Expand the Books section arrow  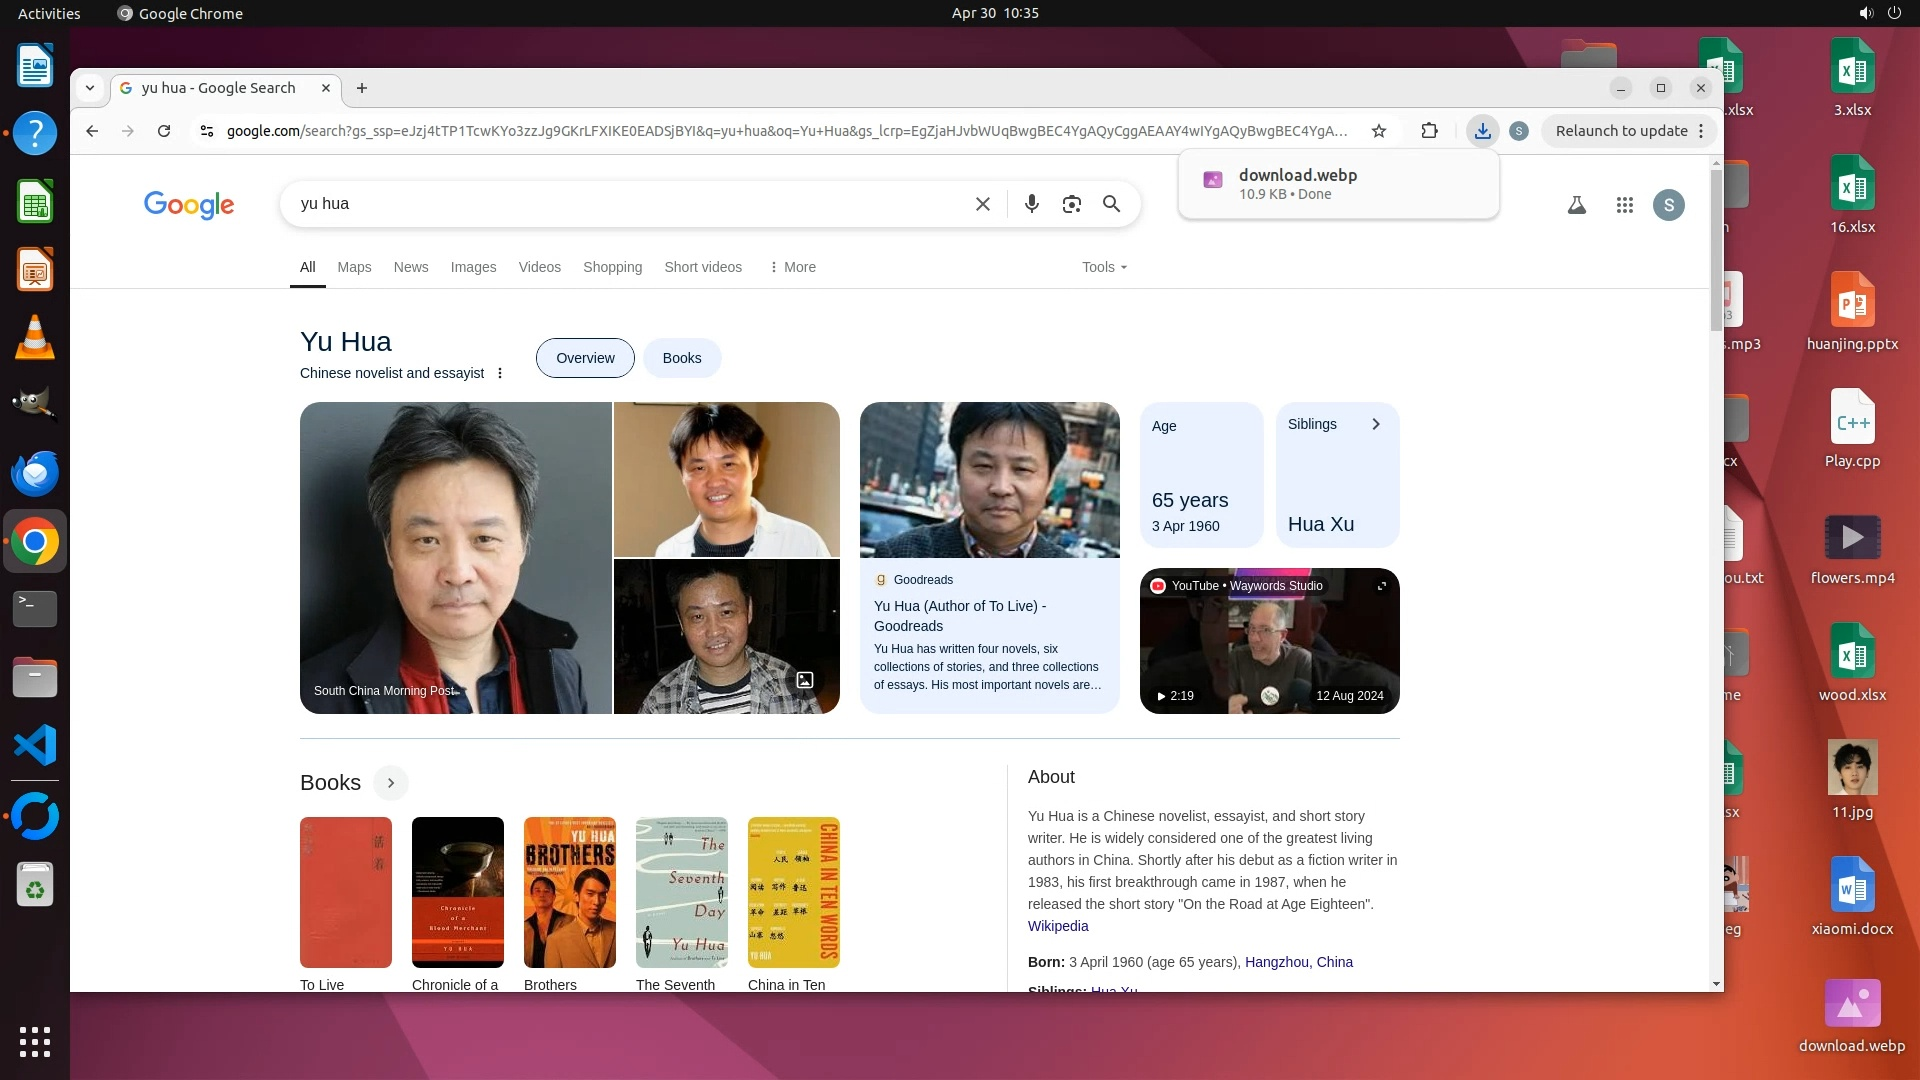coord(391,783)
